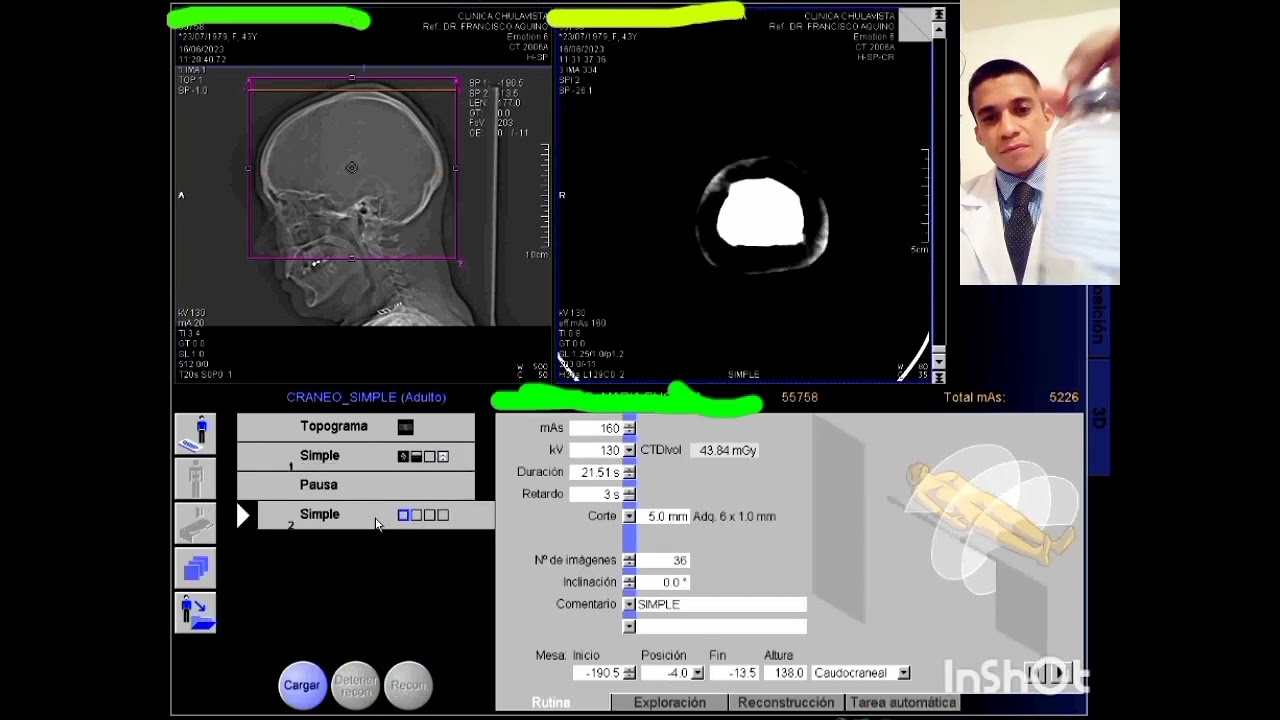Click up arrow of tomogram scrollbar

pos(938,30)
